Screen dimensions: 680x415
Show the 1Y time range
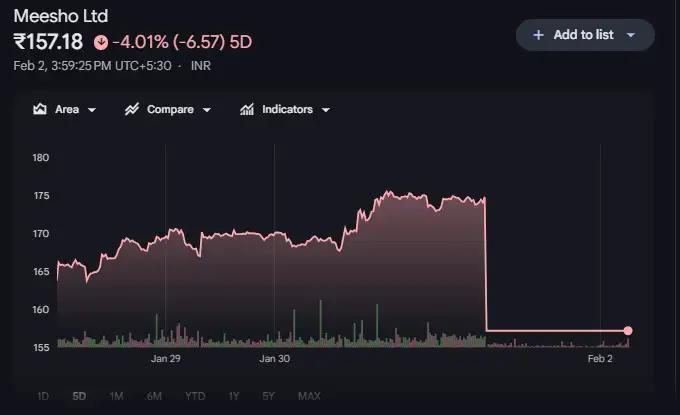[x=234, y=396]
